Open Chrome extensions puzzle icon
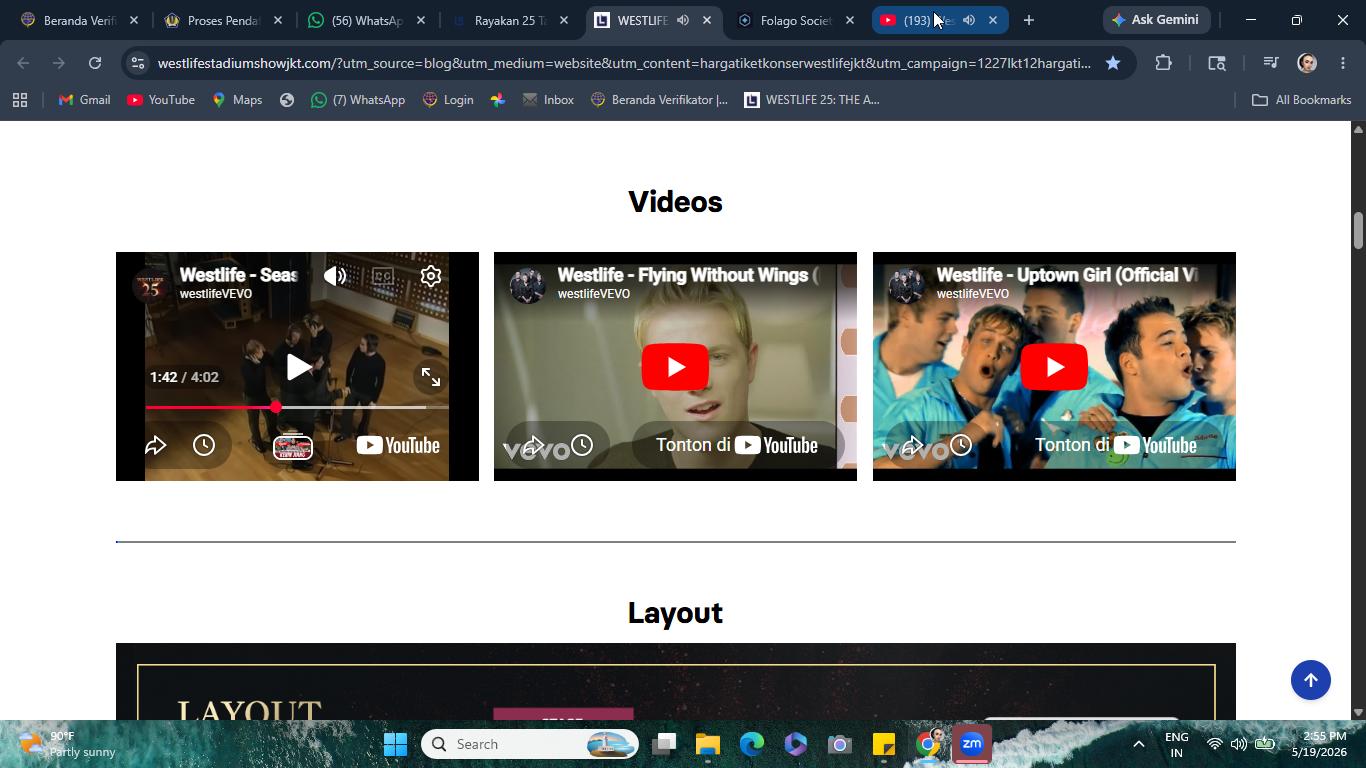This screenshot has width=1366, height=768. click(1163, 63)
